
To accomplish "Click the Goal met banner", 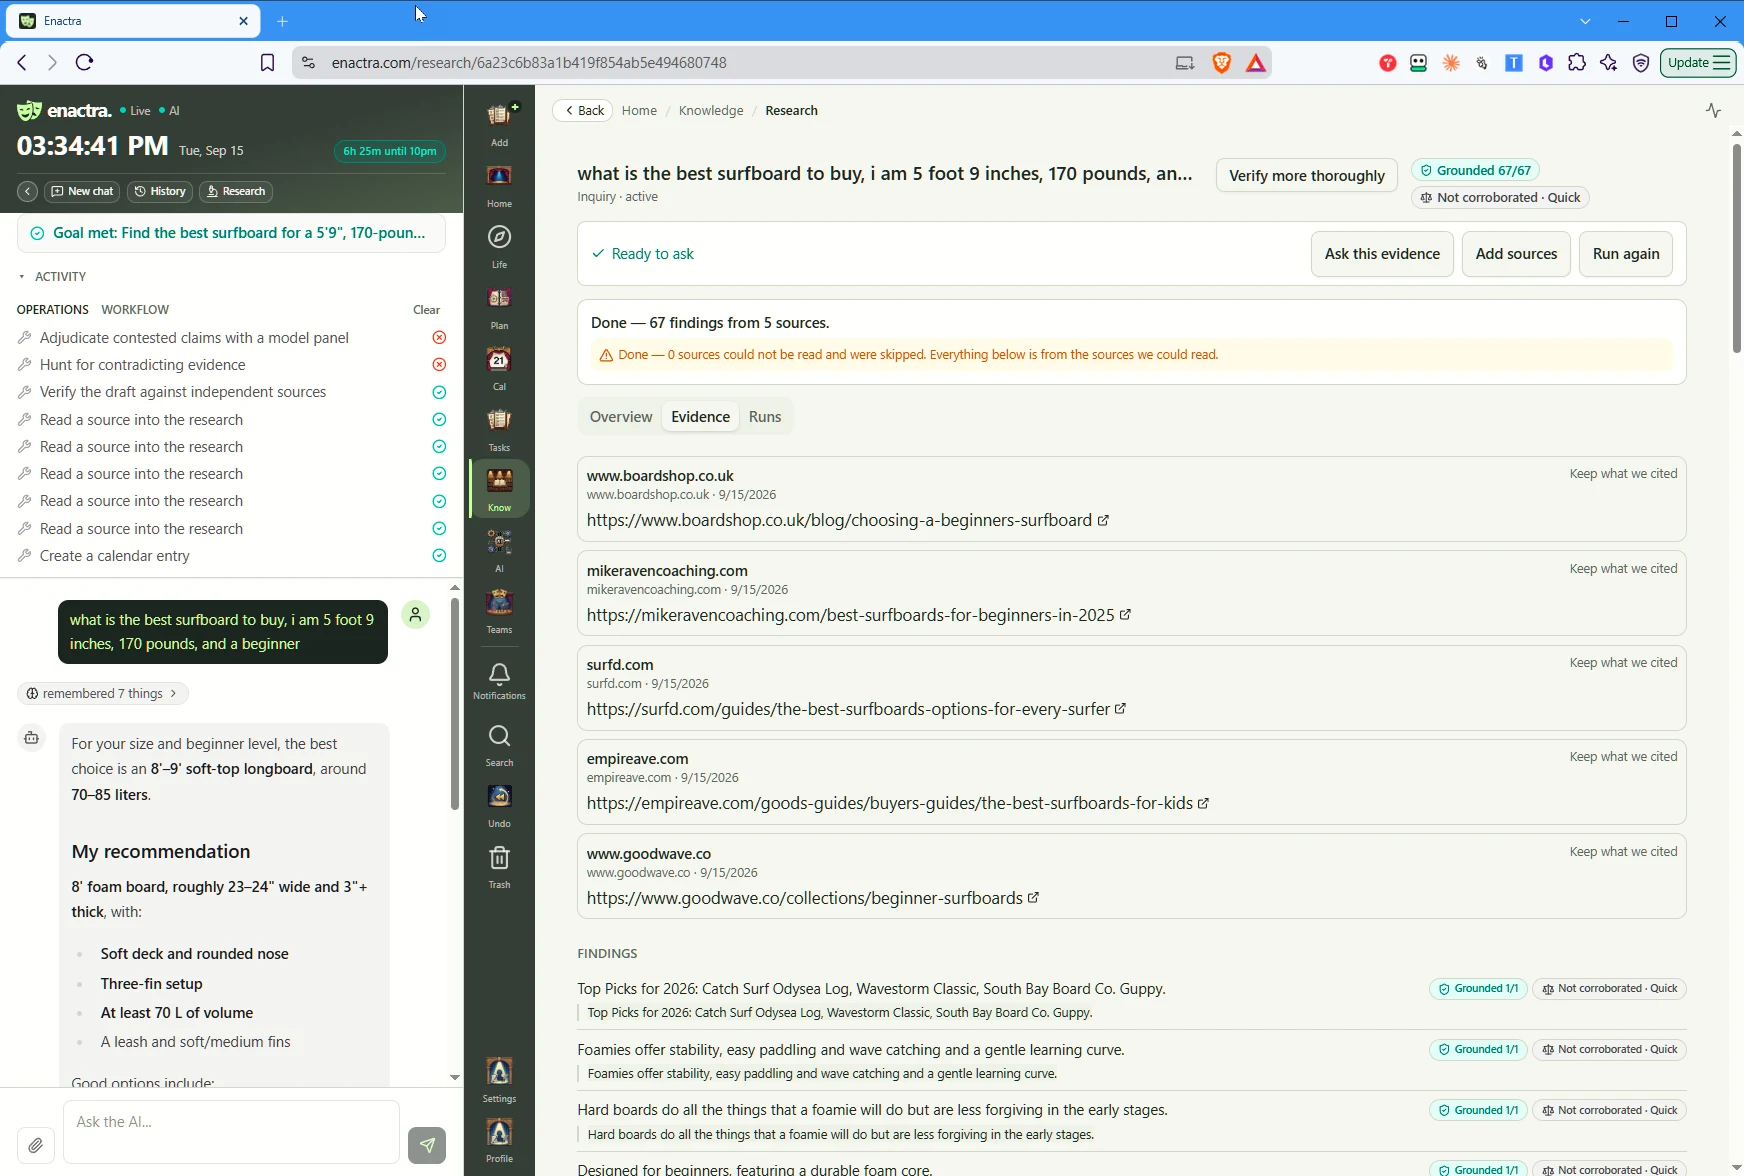I will coord(231,233).
